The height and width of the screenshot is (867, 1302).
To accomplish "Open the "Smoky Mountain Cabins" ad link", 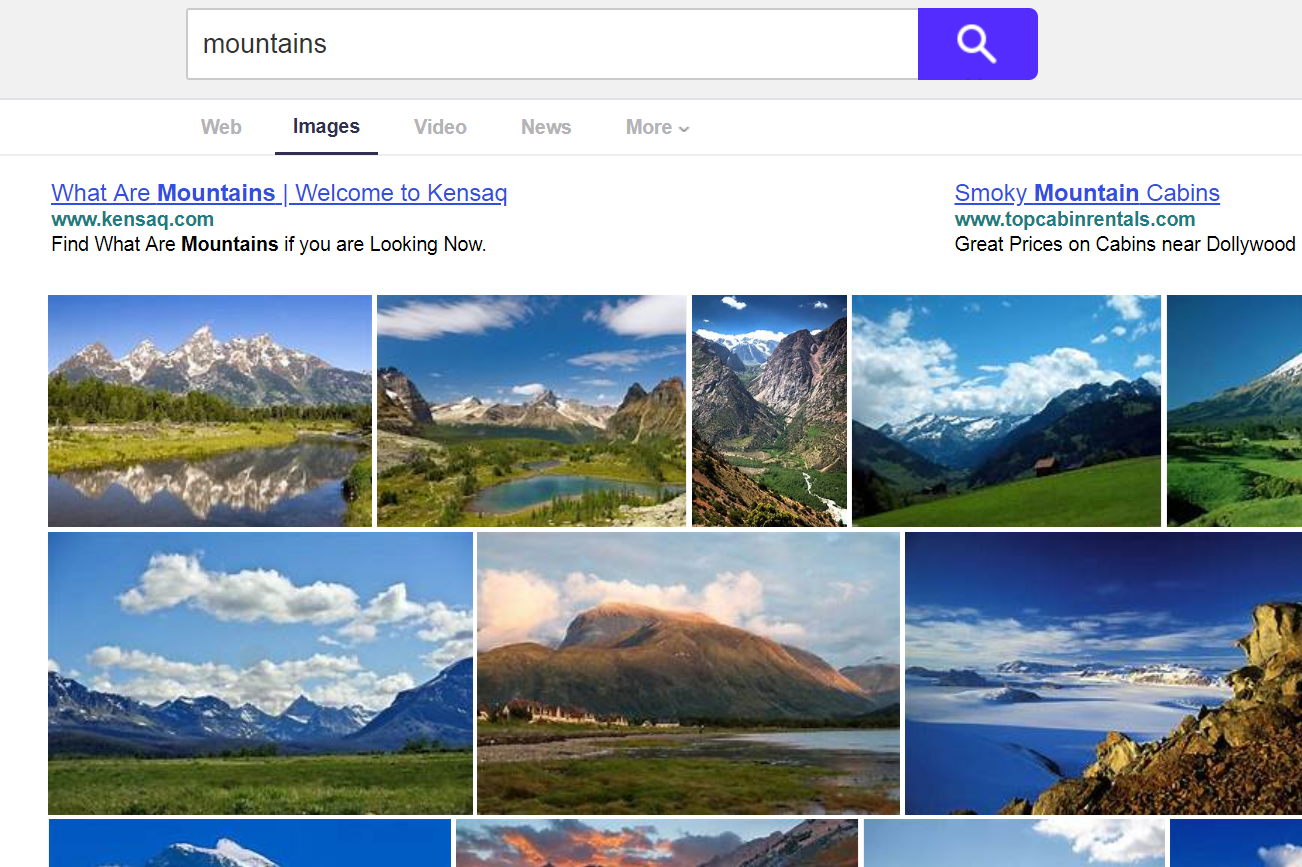I will coord(1087,193).
